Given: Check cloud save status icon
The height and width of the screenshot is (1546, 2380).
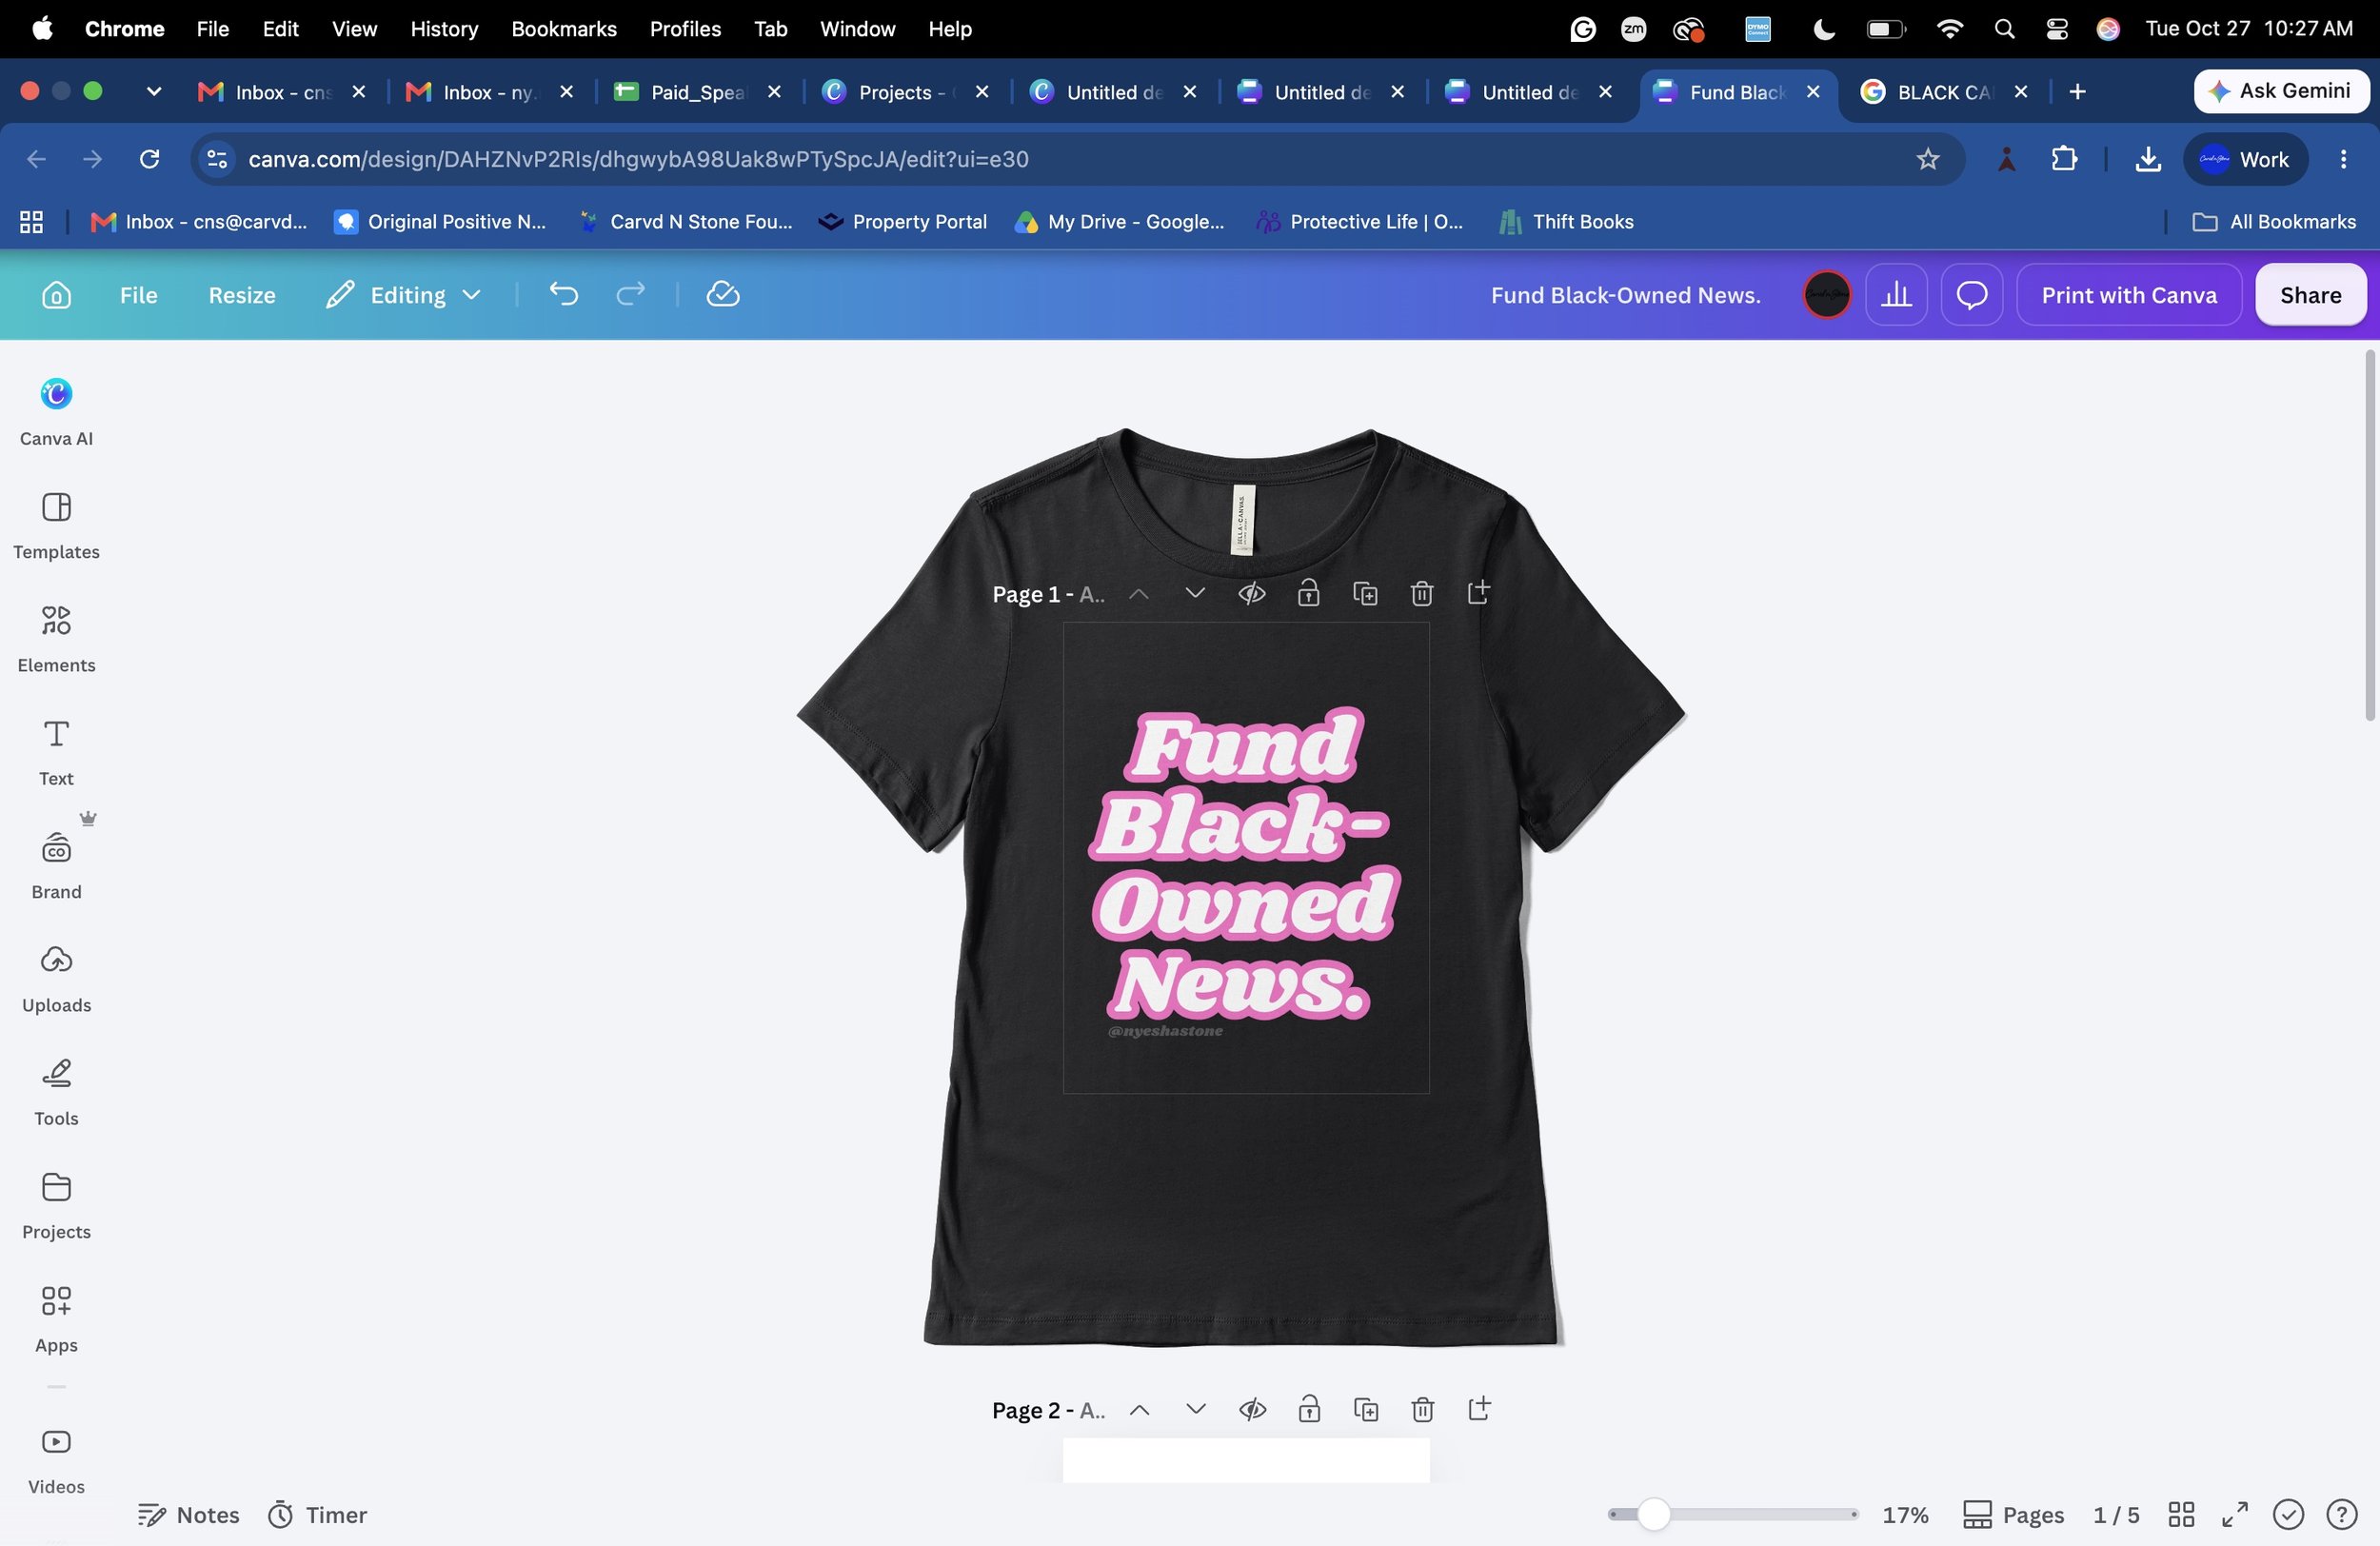Looking at the screenshot, I should 722,294.
